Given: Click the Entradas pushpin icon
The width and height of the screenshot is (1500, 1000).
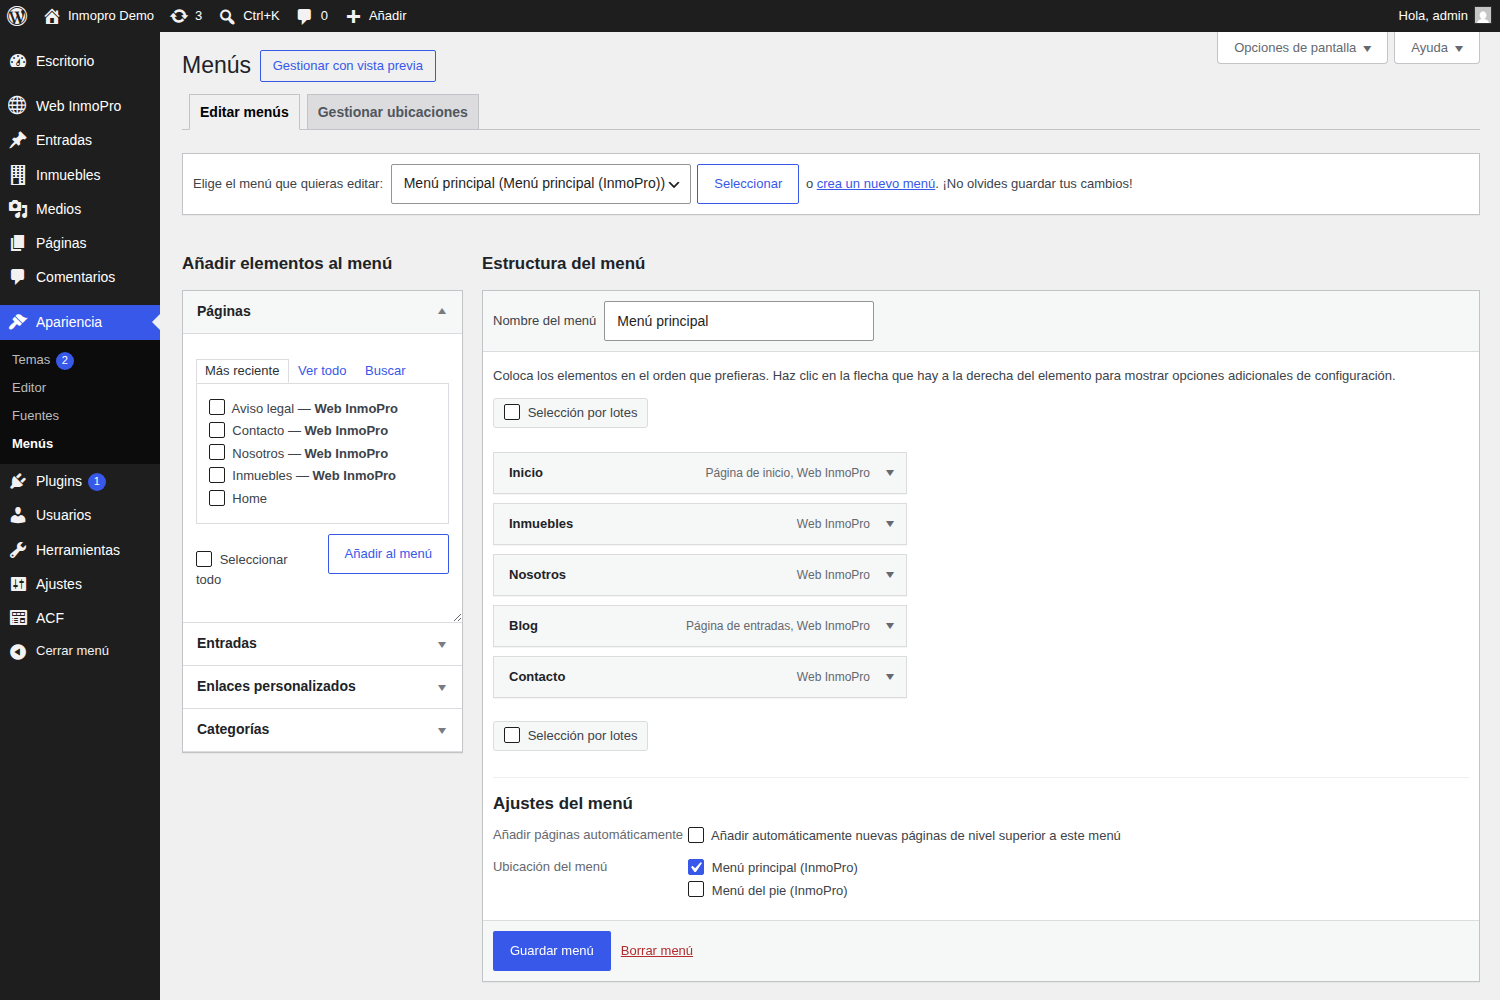Looking at the screenshot, I should pyautogui.click(x=18, y=140).
